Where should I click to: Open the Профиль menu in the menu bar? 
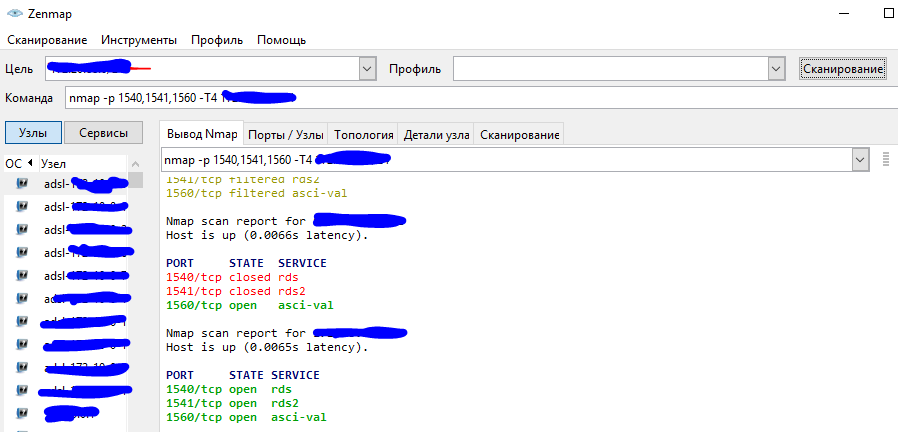coord(217,40)
